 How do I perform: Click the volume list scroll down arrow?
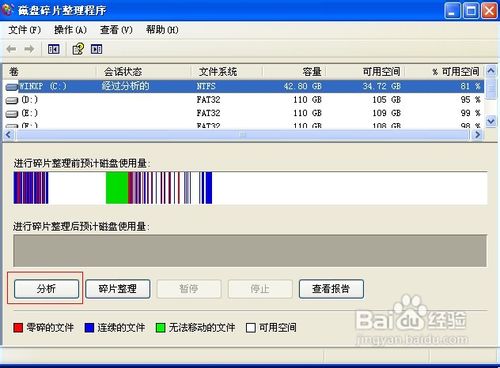pyautogui.click(x=491, y=121)
